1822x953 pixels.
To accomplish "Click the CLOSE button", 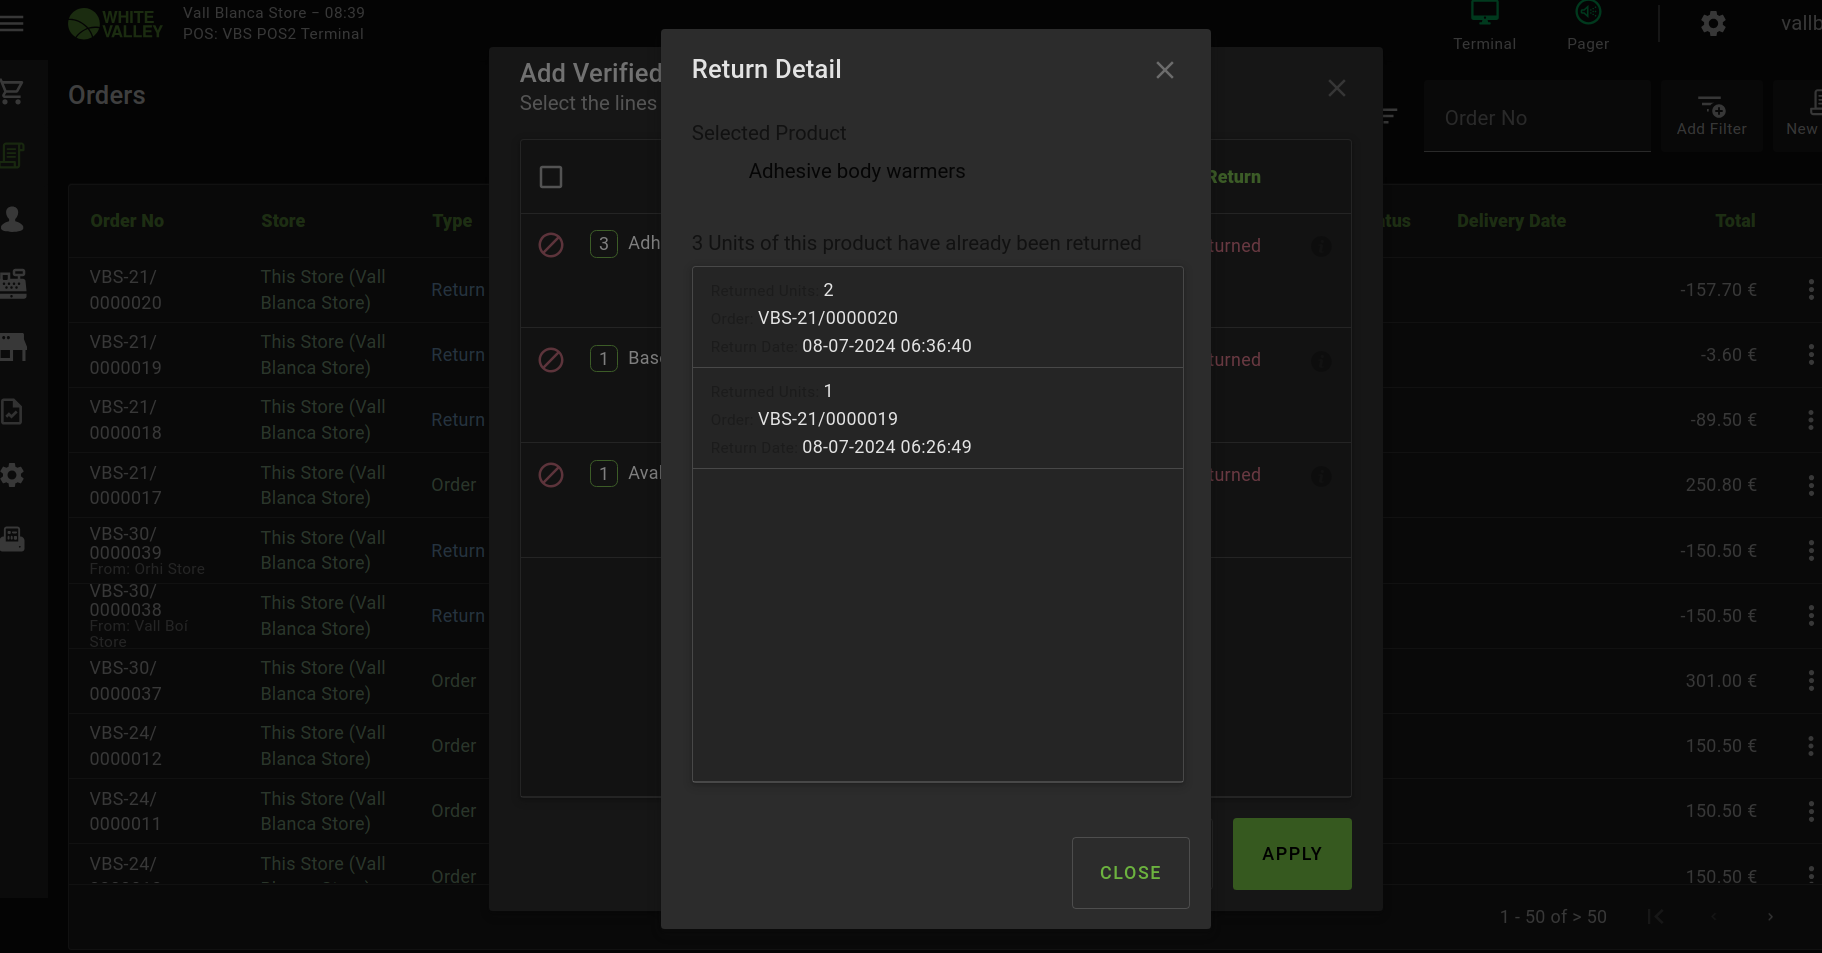I will [1130, 872].
